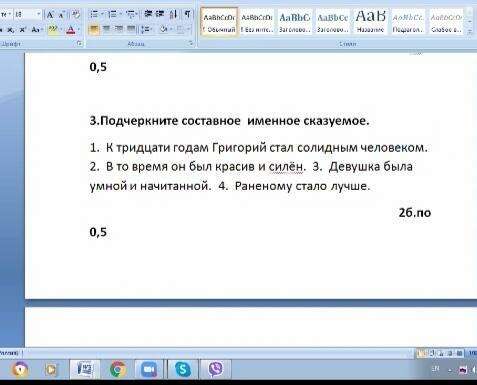This screenshot has width=477, height=385.
Task: Open the Paragraph dialog launcher
Action: [191, 44]
